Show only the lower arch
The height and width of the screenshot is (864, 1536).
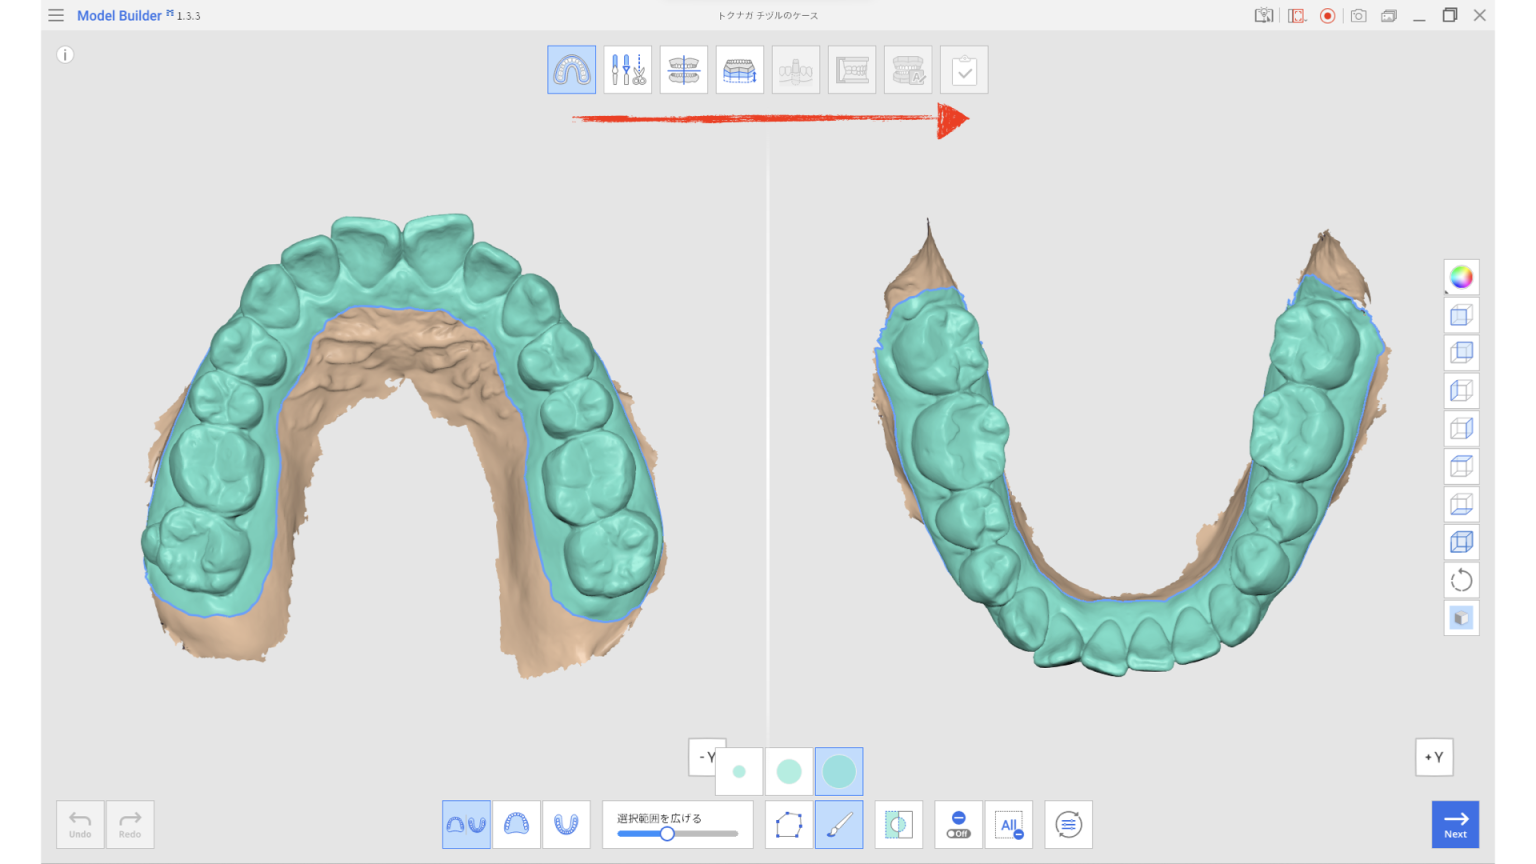click(566, 824)
